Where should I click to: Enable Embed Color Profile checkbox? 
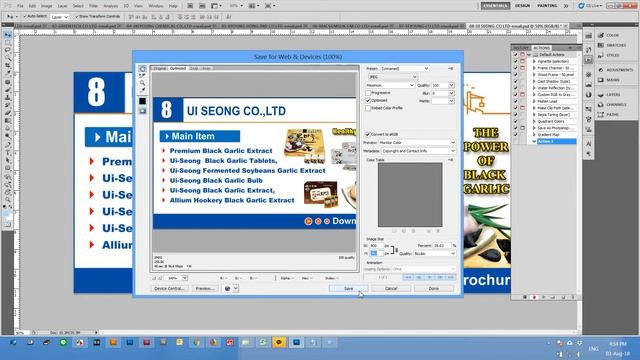[368, 108]
